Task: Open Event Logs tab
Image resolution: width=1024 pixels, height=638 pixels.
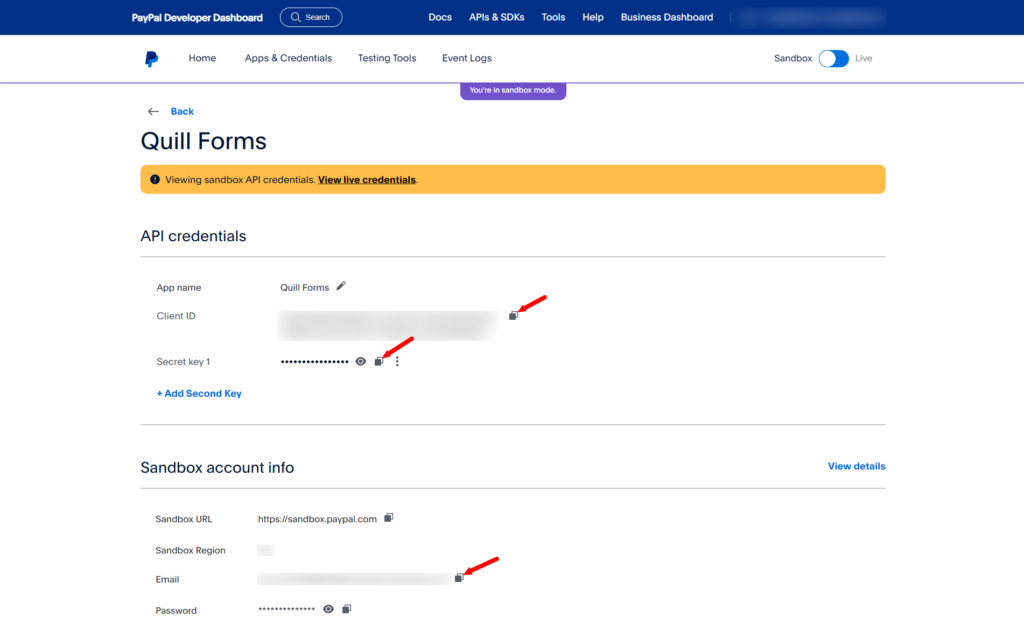Action: point(467,58)
